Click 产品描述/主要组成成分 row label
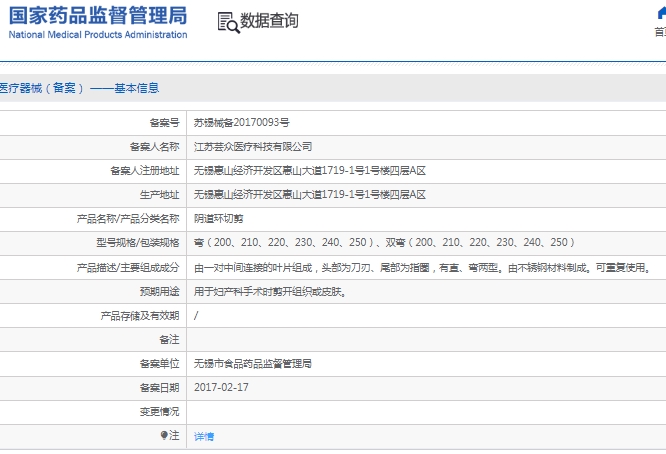The height and width of the screenshot is (454, 666). click(x=128, y=268)
